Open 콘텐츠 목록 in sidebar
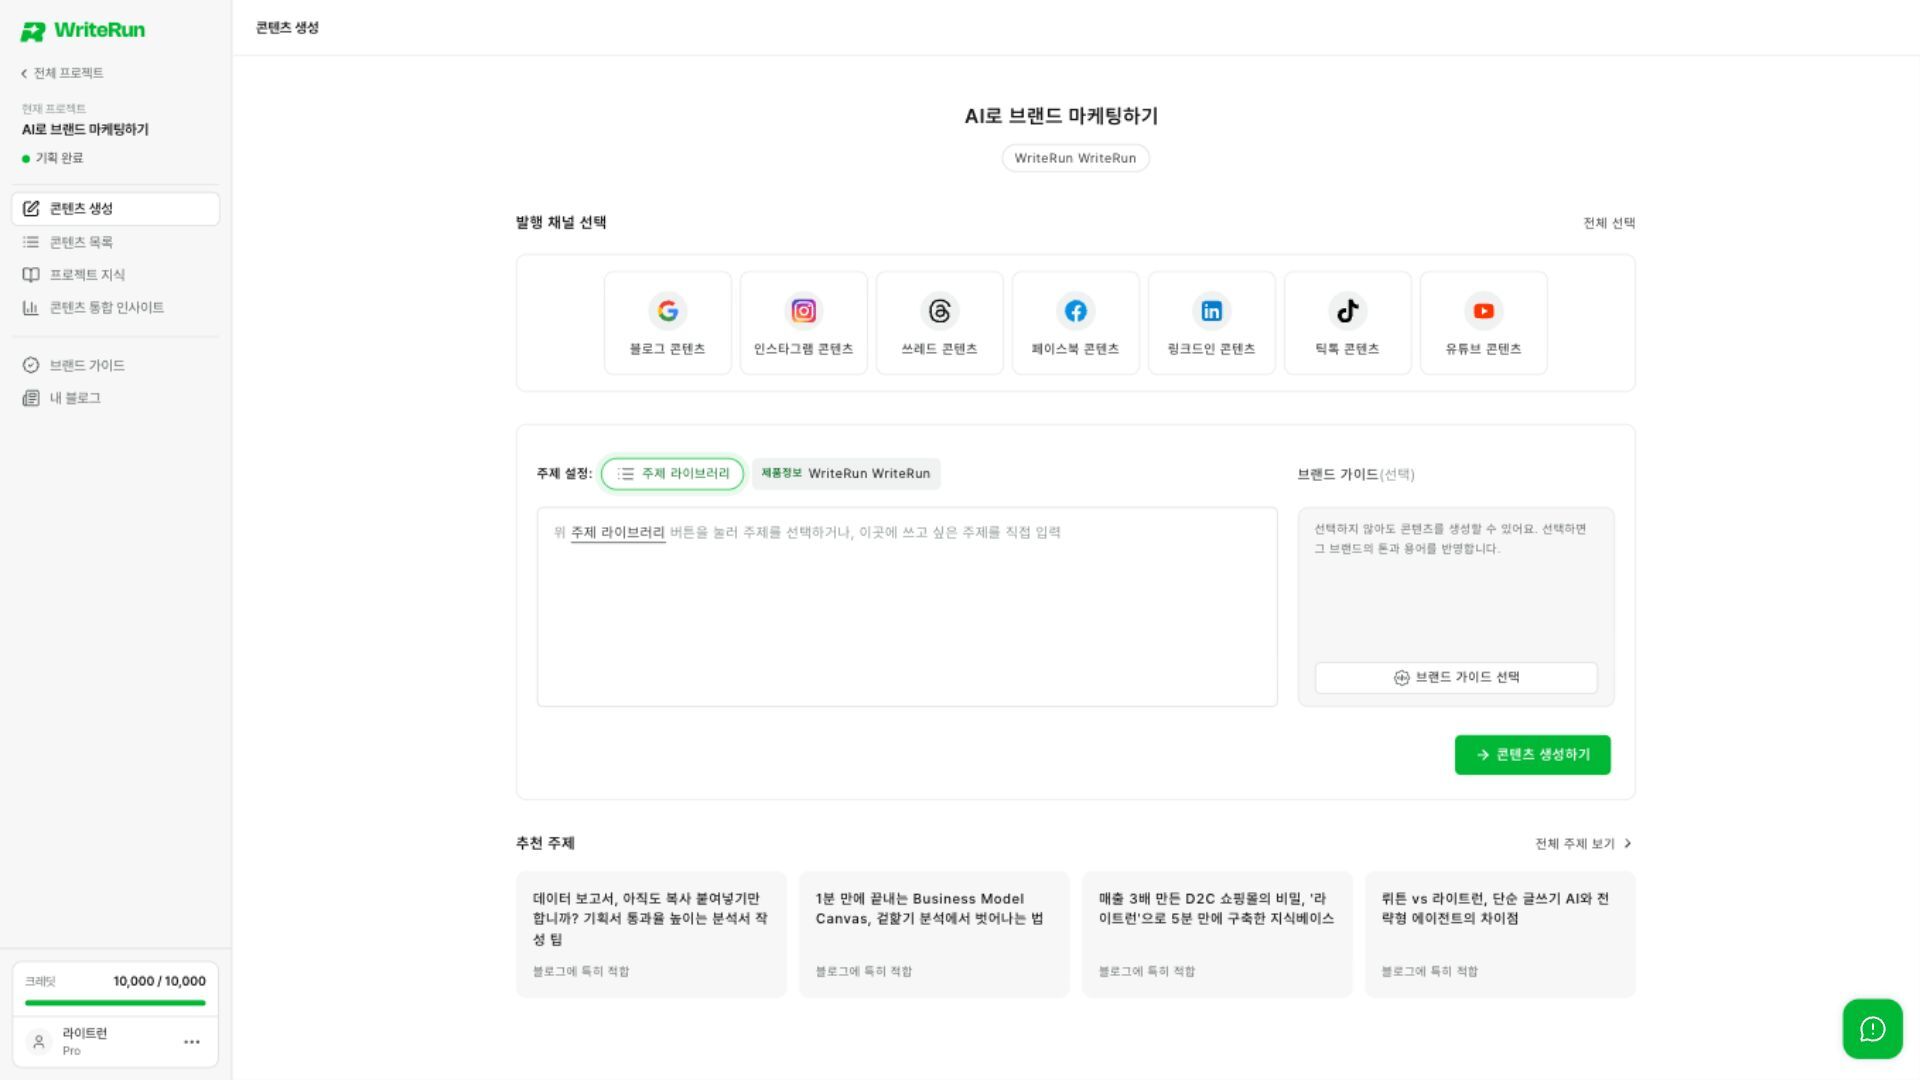The width and height of the screenshot is (1920, 1080). pos(115,242)
